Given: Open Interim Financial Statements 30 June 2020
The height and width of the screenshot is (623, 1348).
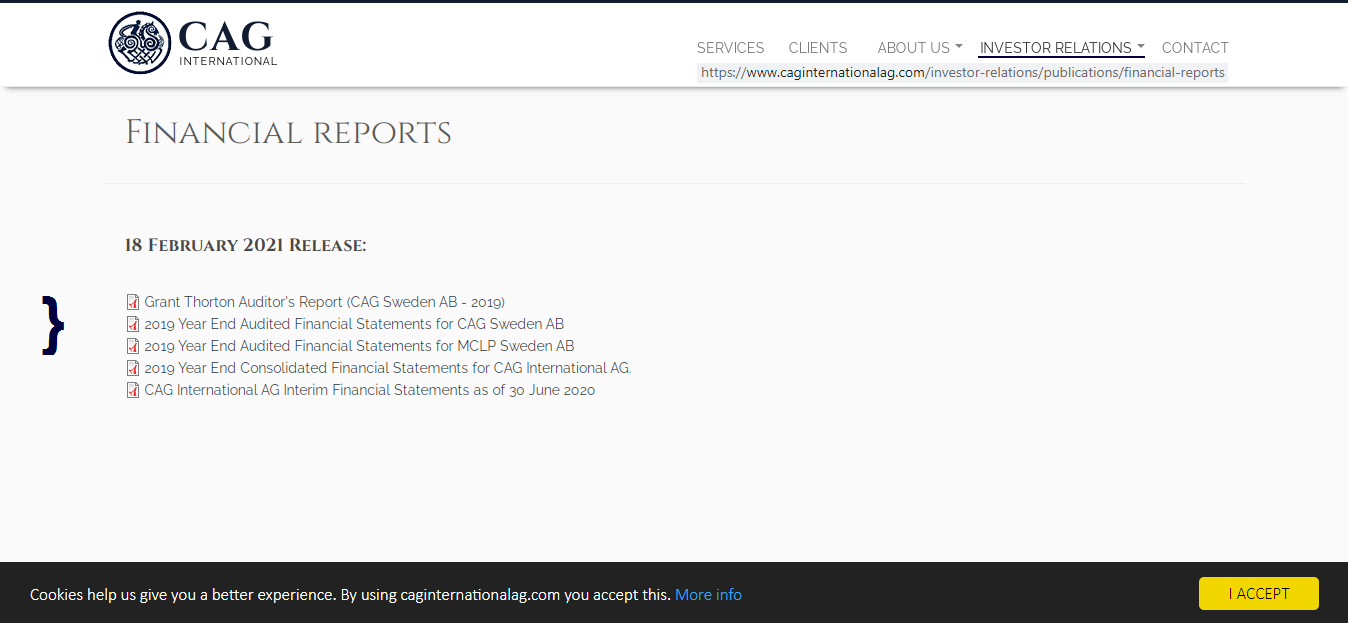Looking at the screenshot, I should [x=370, y=390].
